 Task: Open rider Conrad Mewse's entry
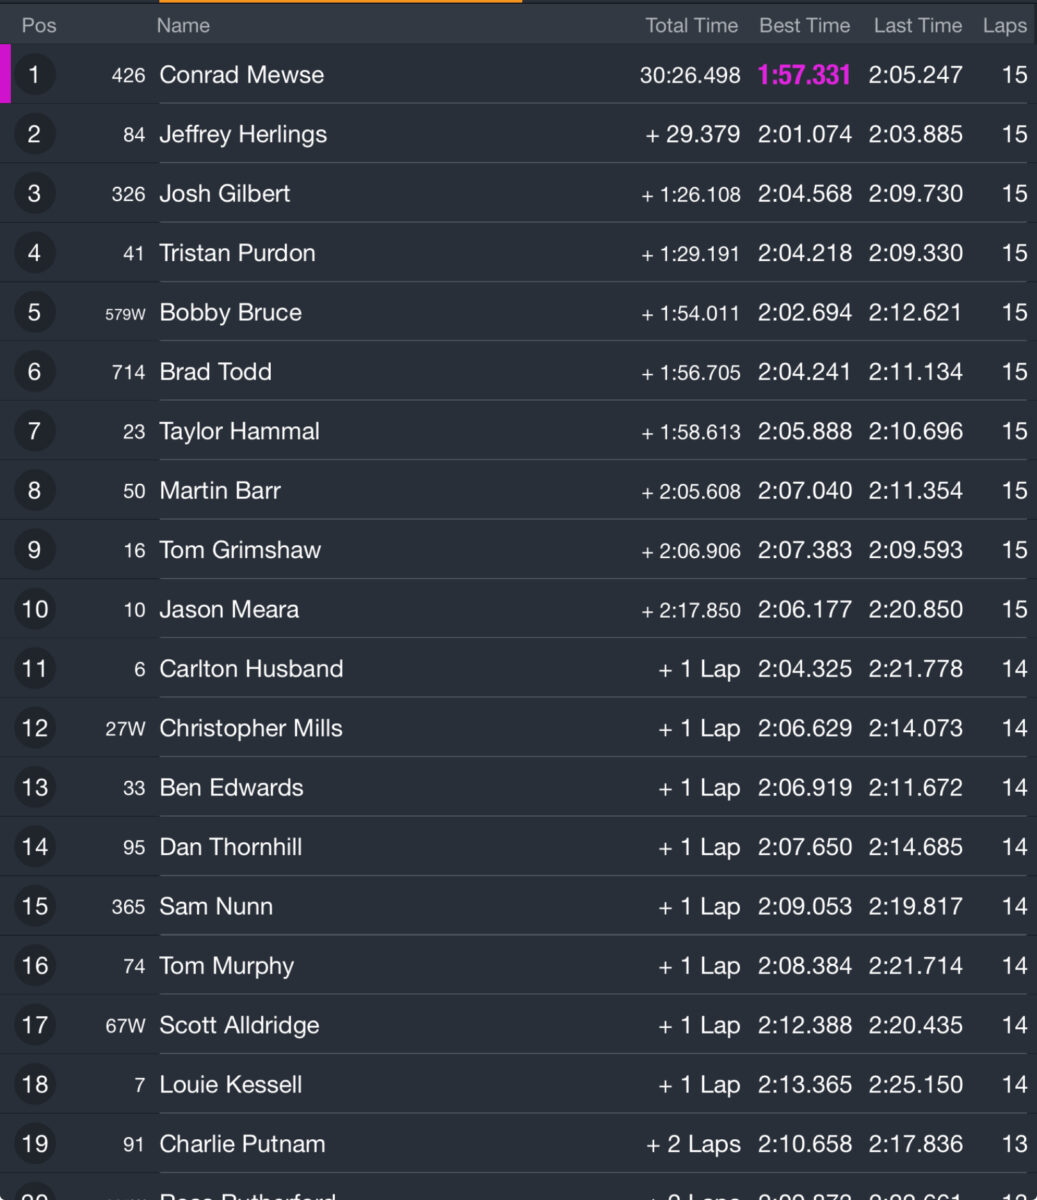pos(242,75)
